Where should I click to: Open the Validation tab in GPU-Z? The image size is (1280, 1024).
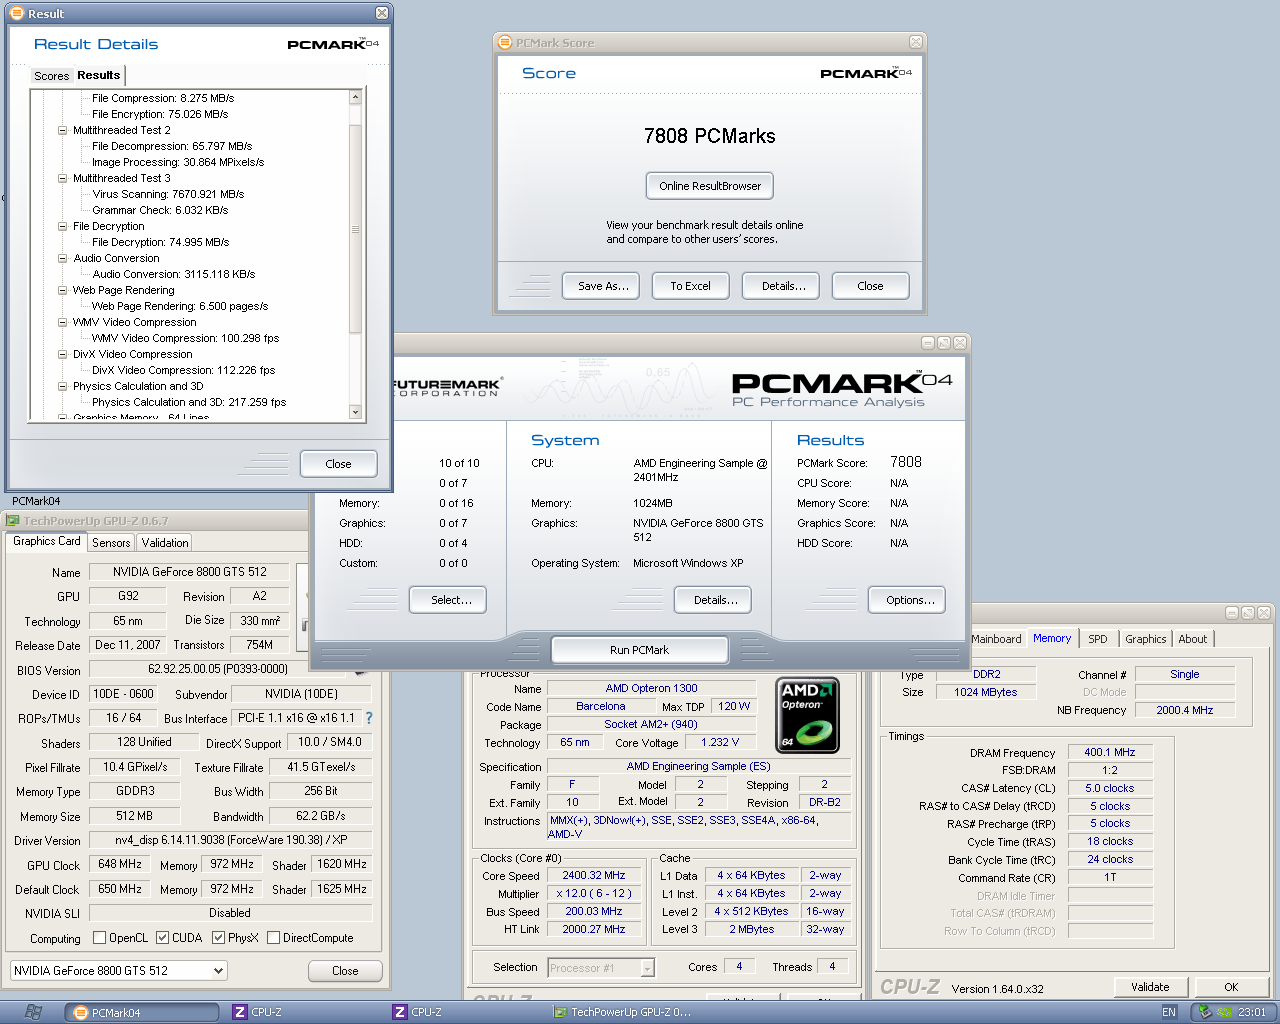click(x=165, y=543)
